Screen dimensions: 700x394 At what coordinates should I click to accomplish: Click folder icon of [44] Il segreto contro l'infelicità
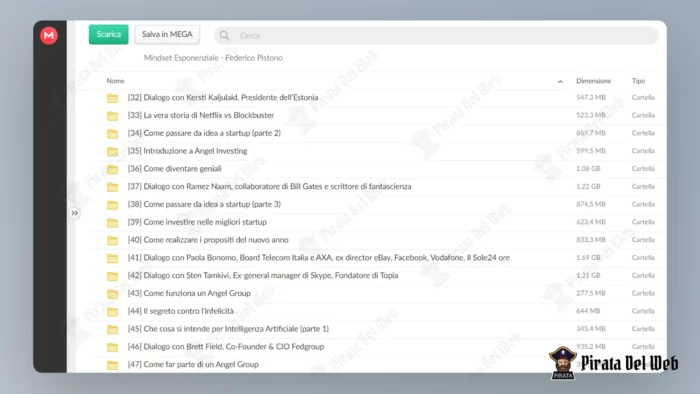coord(112,311)
